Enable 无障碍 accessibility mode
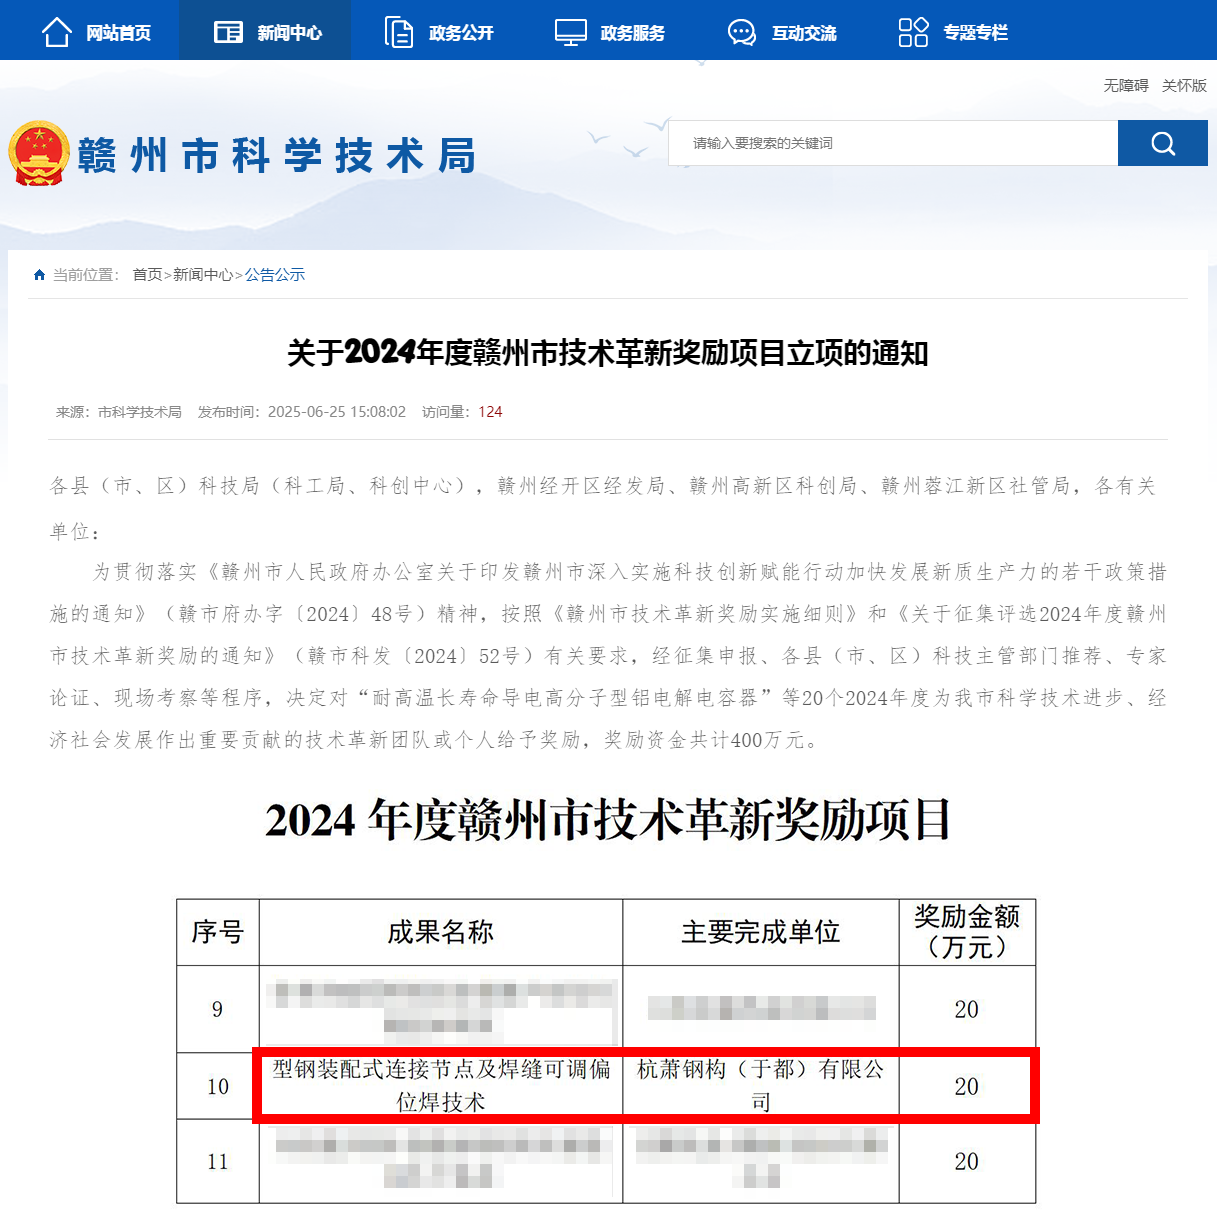Viewport: 1217px width, 1213px height. click(1125, 86)
